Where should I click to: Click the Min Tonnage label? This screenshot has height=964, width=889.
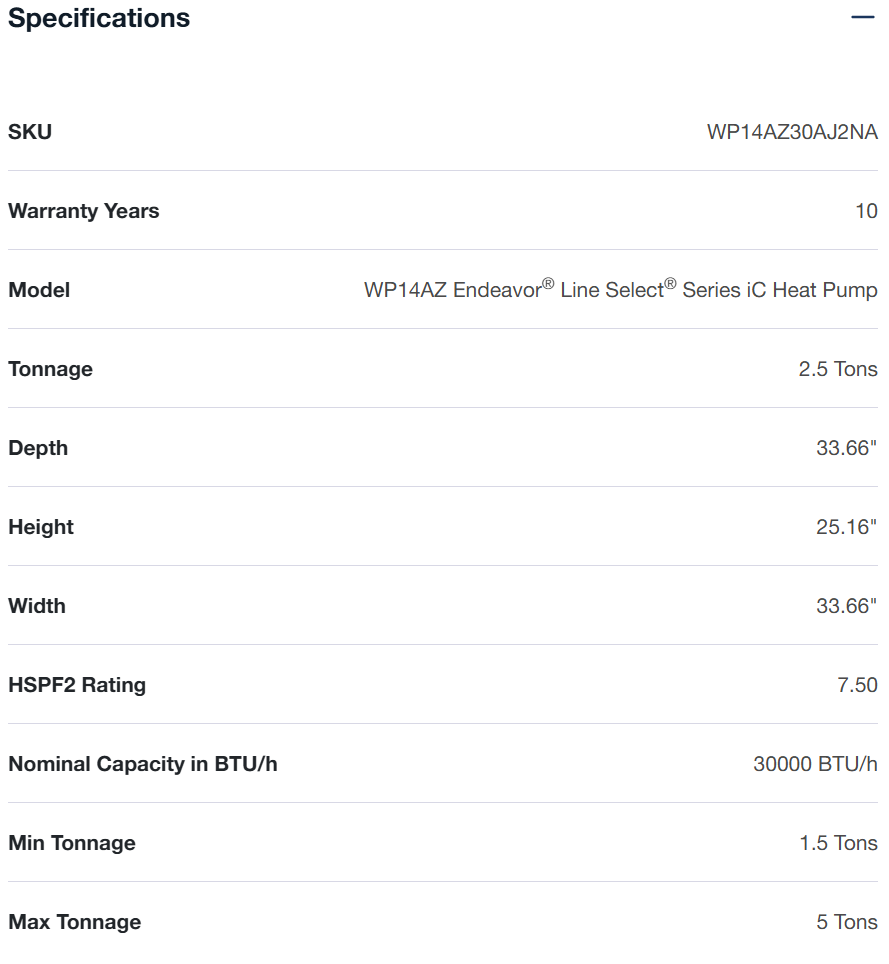[72, 843]
